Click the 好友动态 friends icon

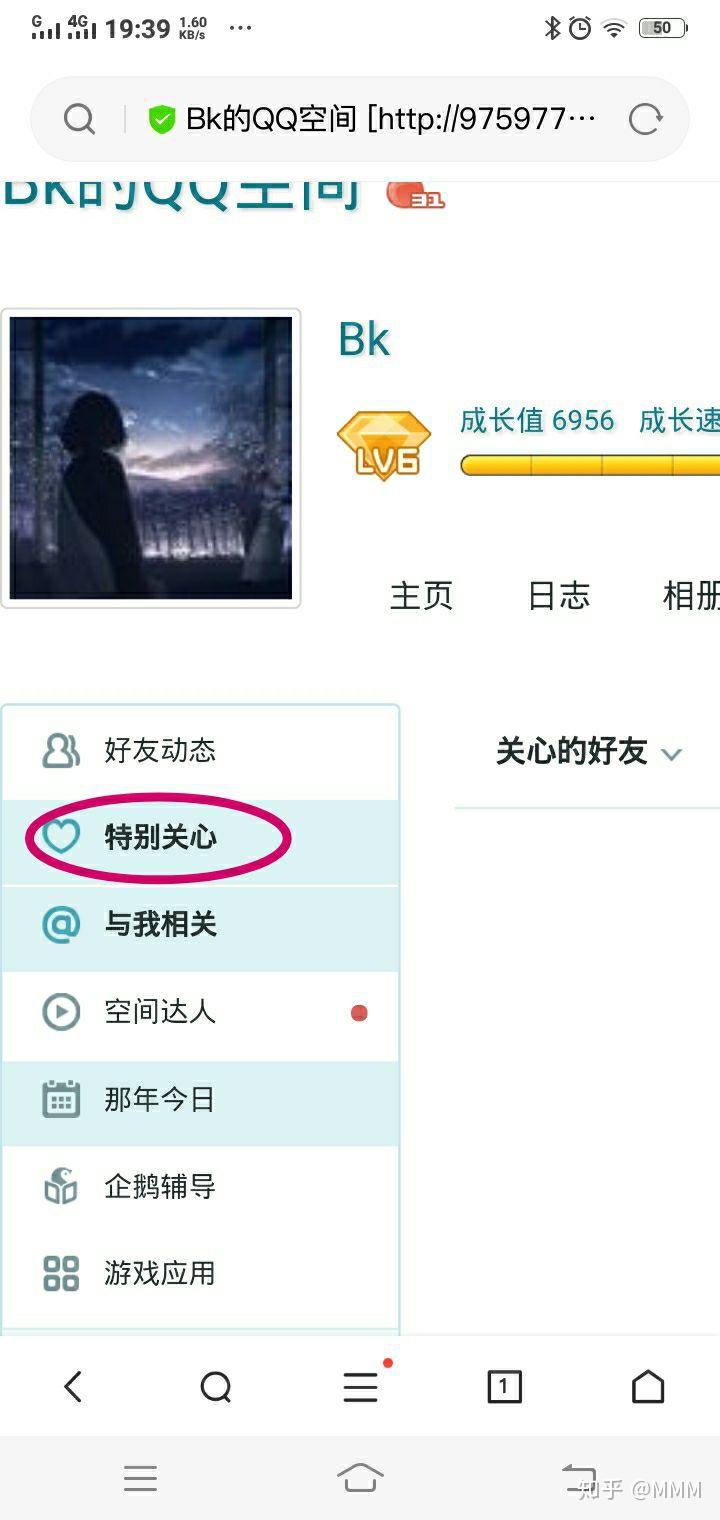[61, 750]
